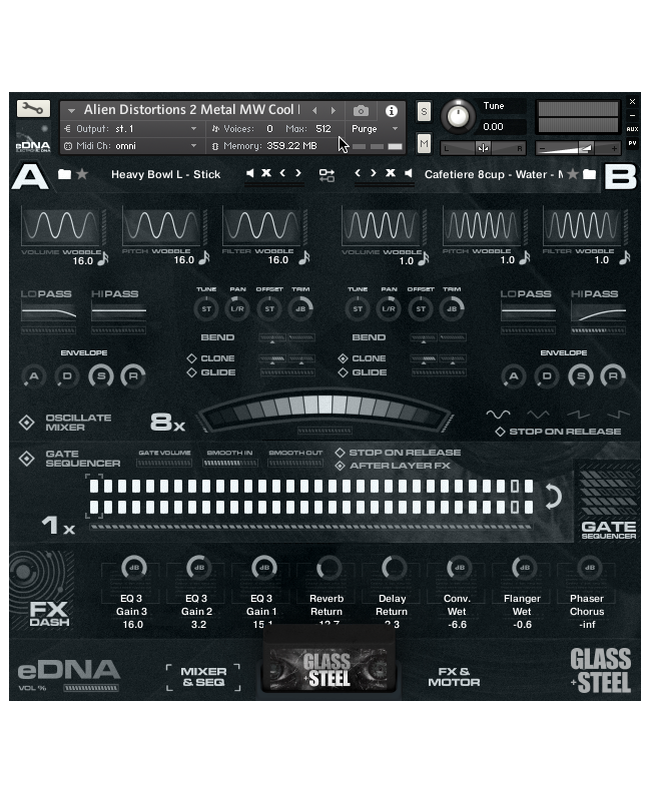Click the Tune value 0.00 field
The height and width of the screenshot is (794, 650).
click(502, 127)
